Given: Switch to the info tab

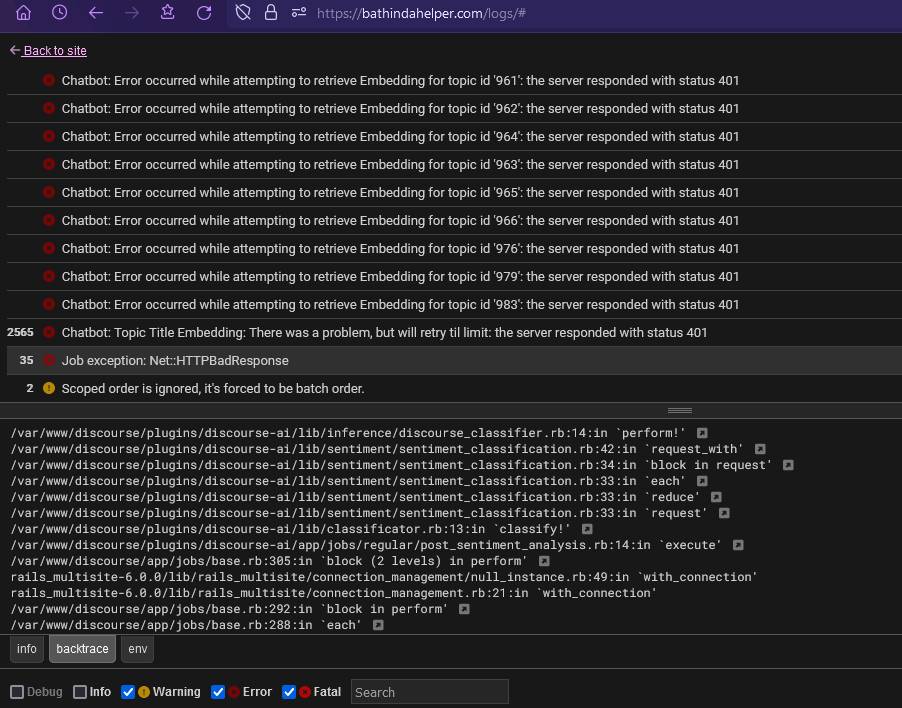Looking at the screenshot, I should click(26, 649).
